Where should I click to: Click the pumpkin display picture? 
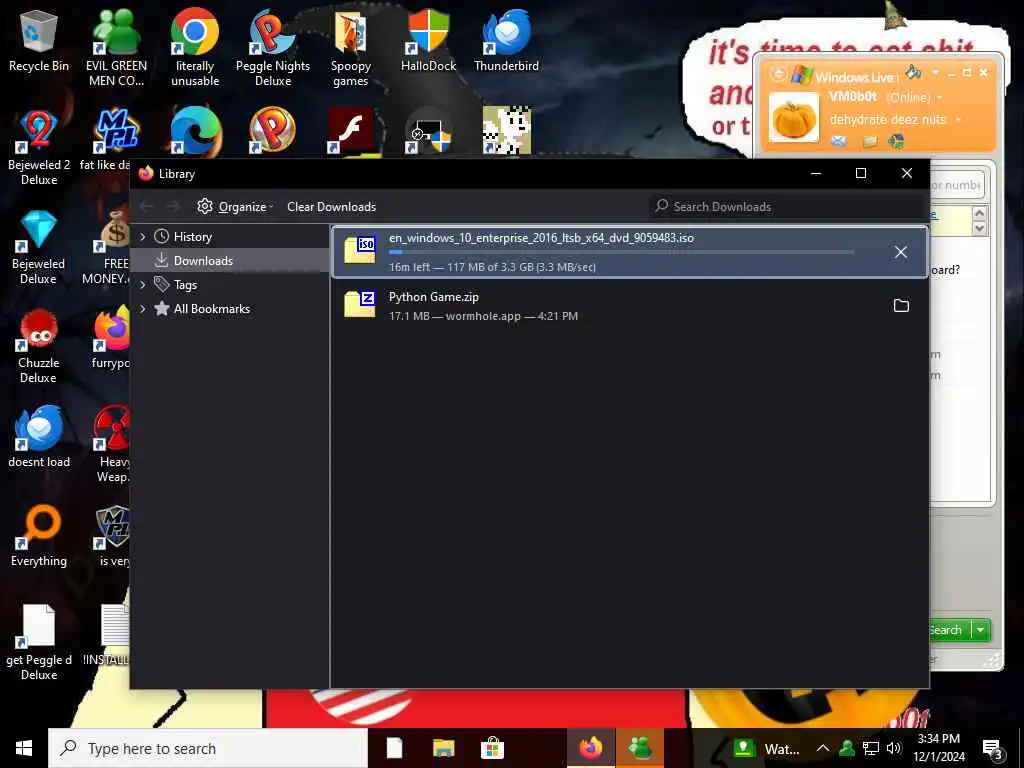click(x=793, y=118)
